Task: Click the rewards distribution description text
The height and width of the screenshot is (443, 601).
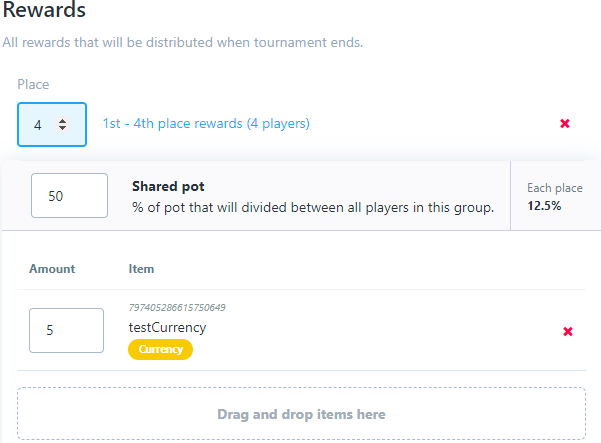Action: pyautogui.click(x=182, y=43)
